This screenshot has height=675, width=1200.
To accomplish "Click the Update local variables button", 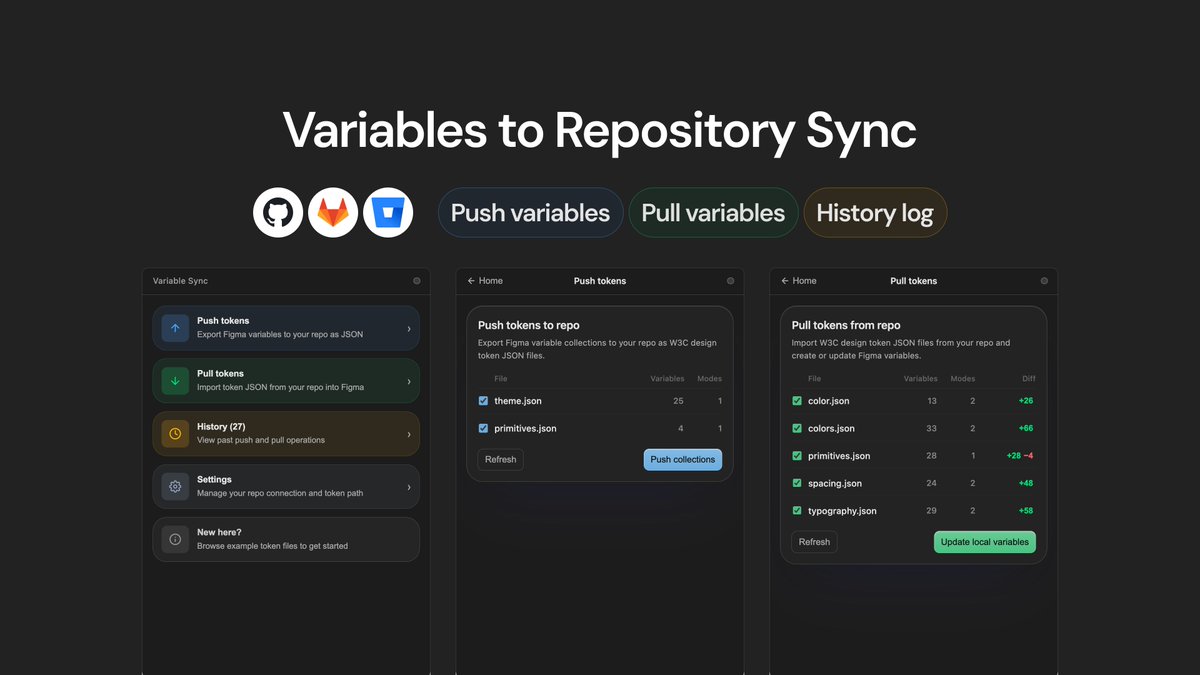I will point(985,542).
